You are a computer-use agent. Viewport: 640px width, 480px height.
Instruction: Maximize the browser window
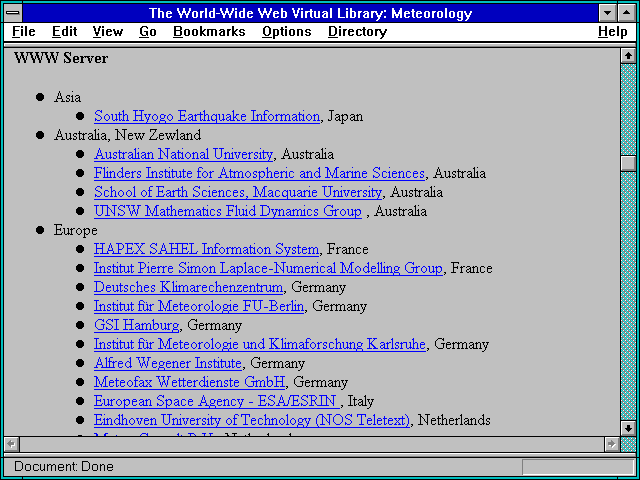(627, 13)
